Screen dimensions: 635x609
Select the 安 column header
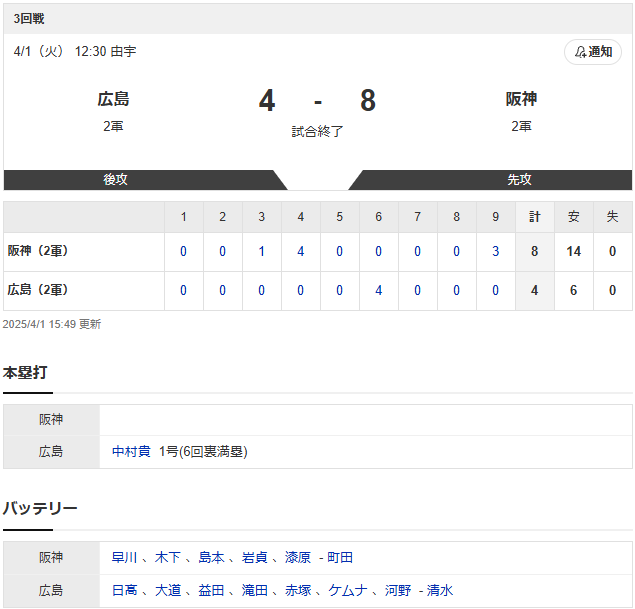[573, 217]
